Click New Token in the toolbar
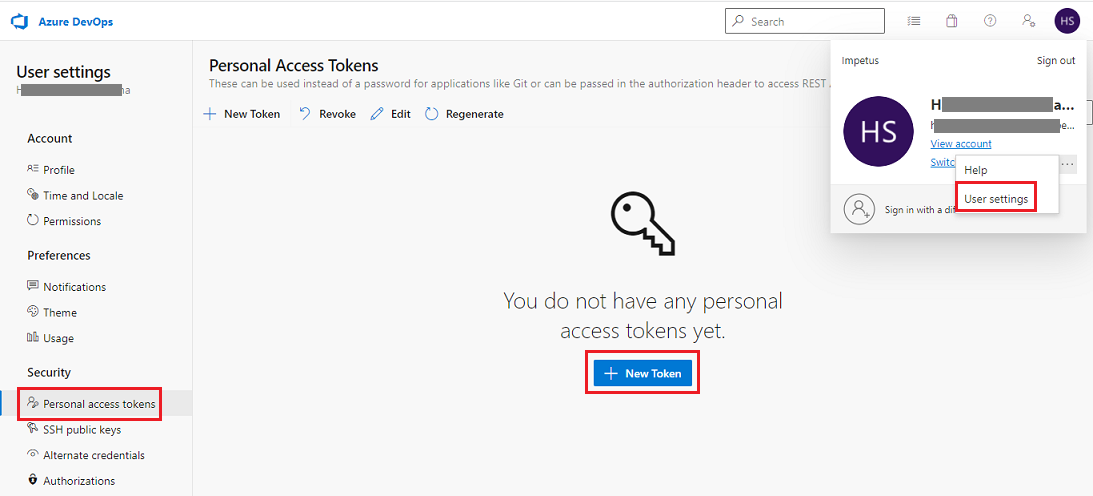 [242, 114]
